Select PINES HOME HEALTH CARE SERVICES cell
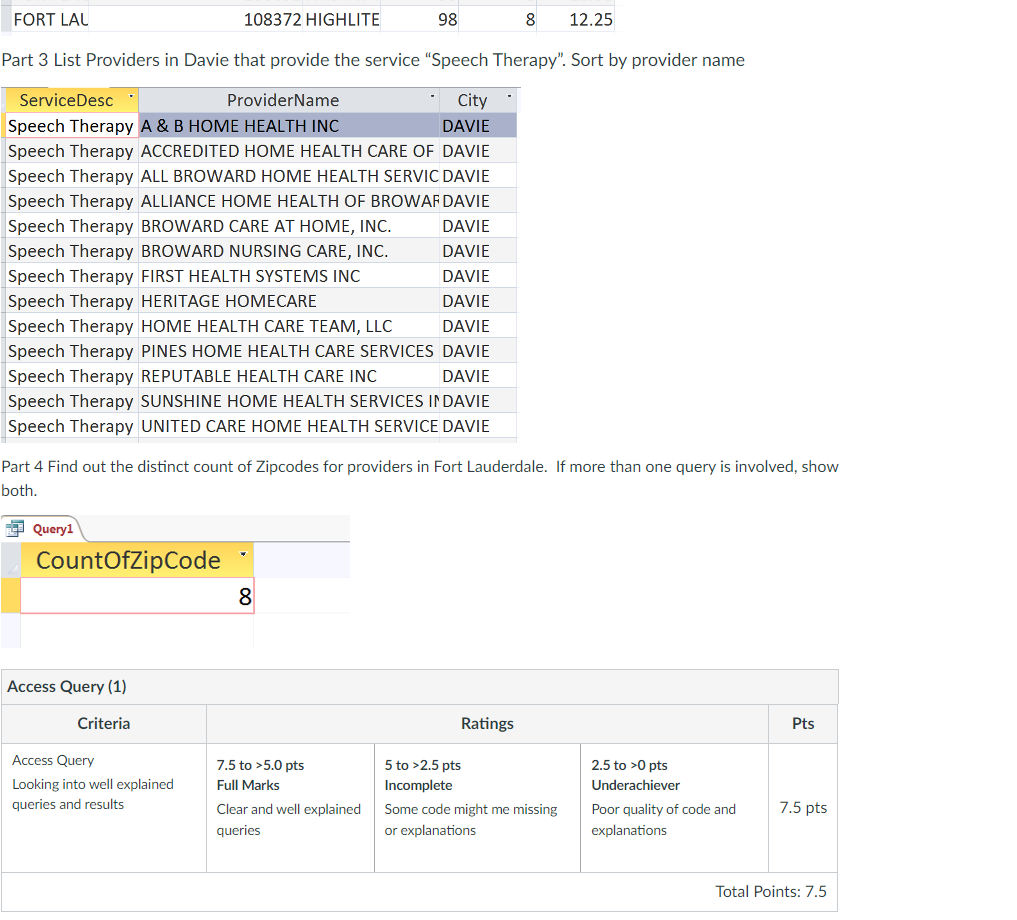 coord(289,351)
